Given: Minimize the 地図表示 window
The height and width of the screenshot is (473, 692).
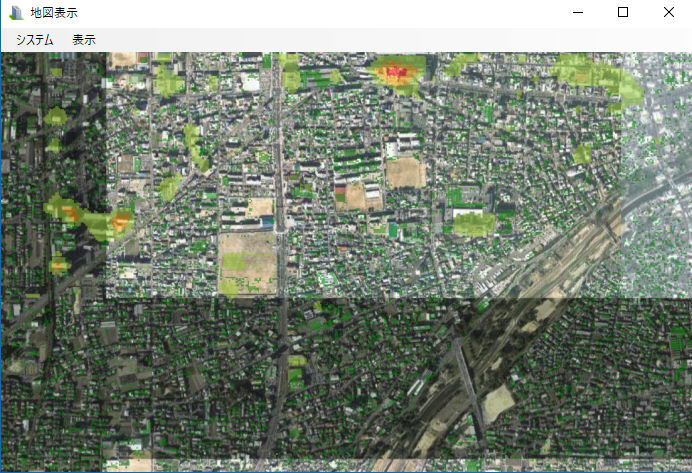Looking at the screenshot, I should coord(577,13).
